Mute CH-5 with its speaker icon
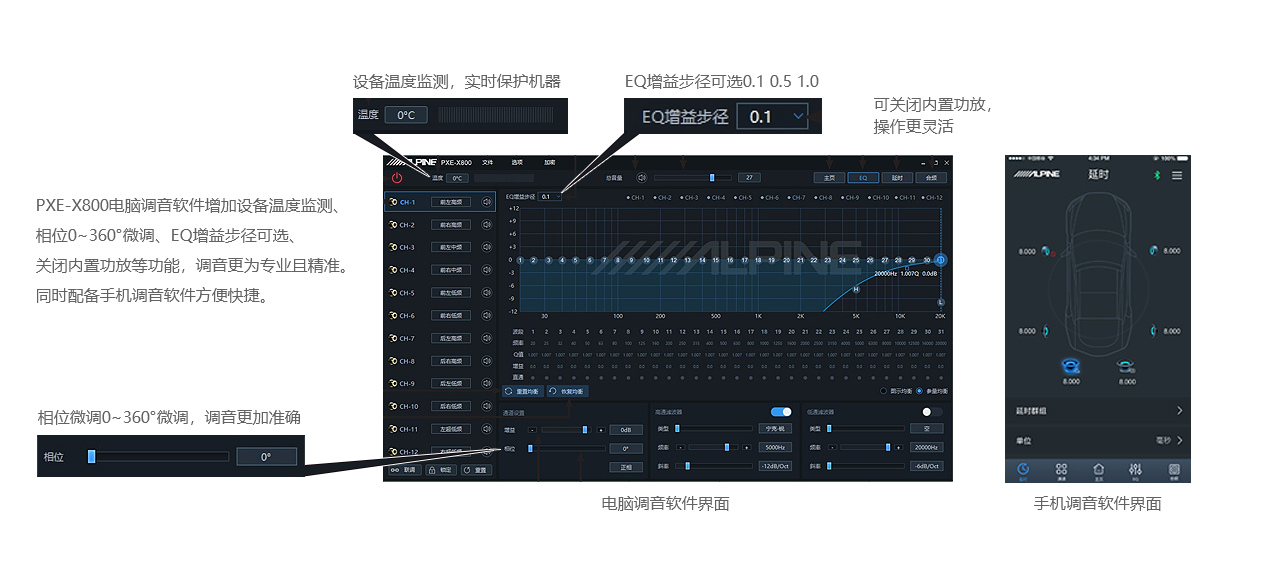1280x583 pixels. pos(487,293)
